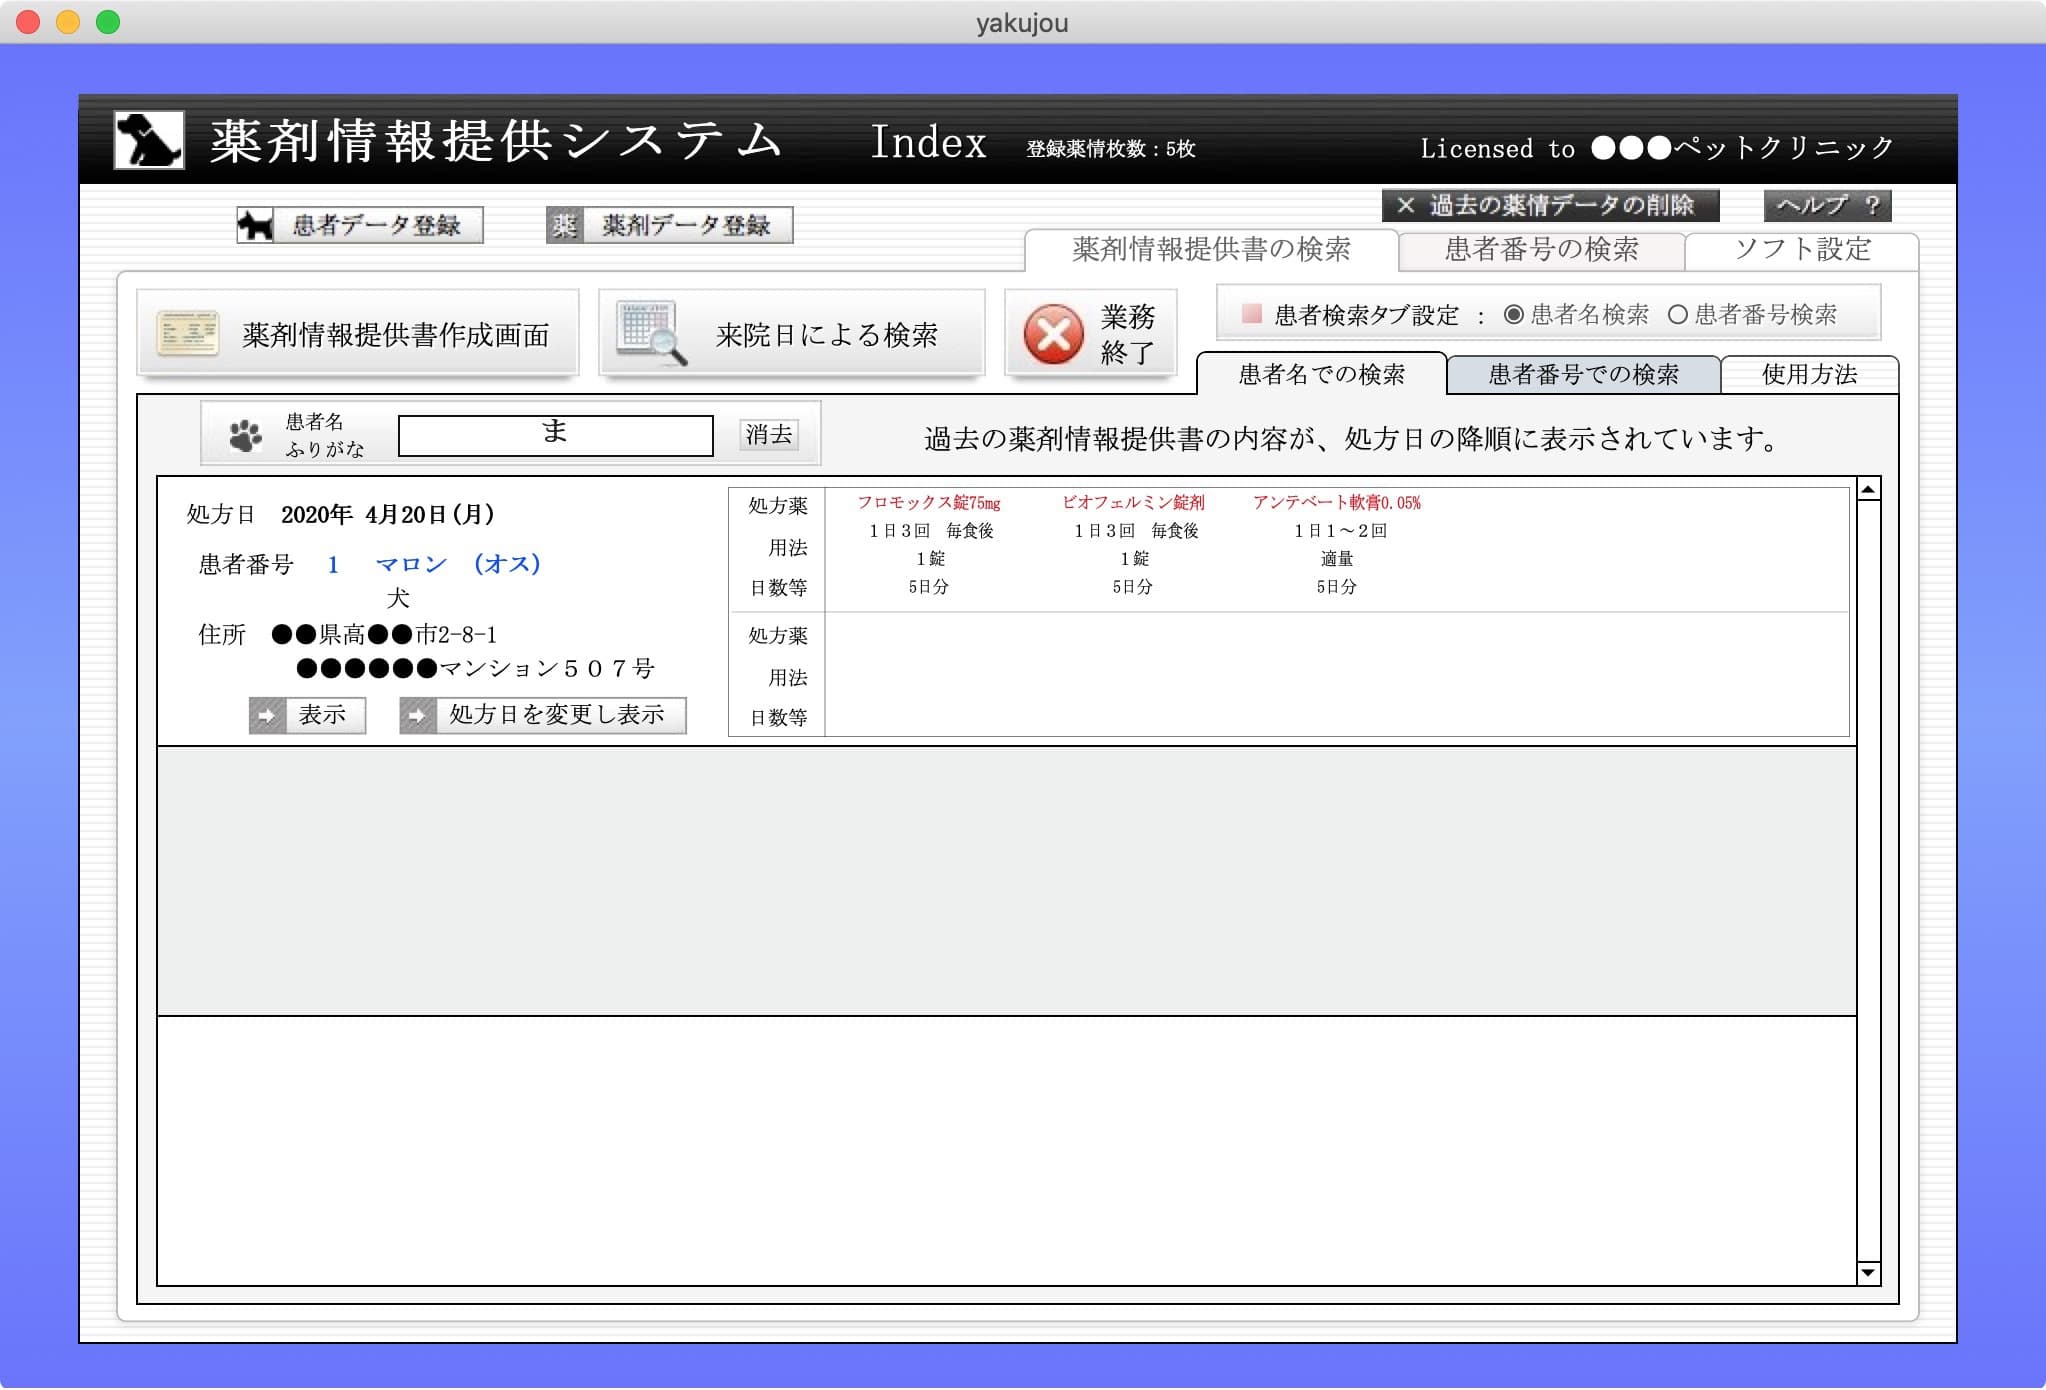Click the dog logo icon in the header
Screen dimensions: 2046x1390
click(148, 139)
